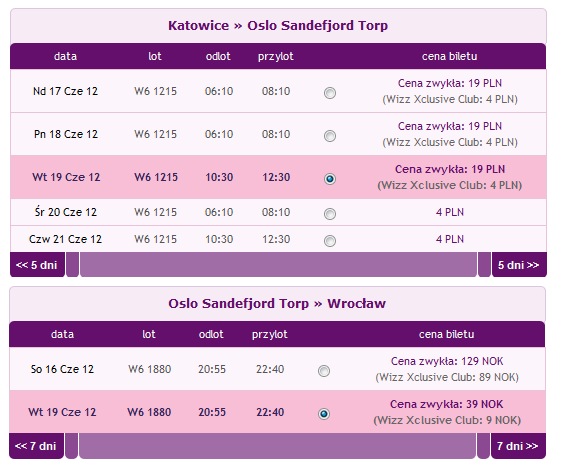561x466 pixels.
Task: Select the So 16 Cze 12 return flight radio
Action: pyautogui.click(x=324, y=371)
